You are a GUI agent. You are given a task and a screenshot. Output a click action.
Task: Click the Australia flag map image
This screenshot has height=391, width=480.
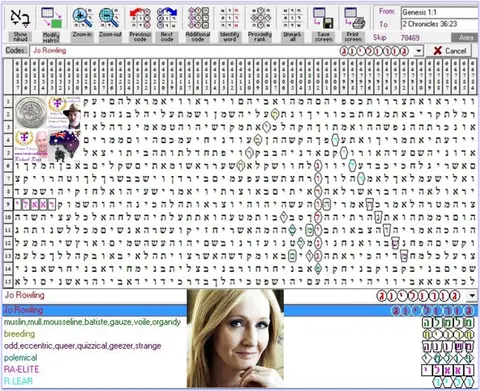pos(65,145)
